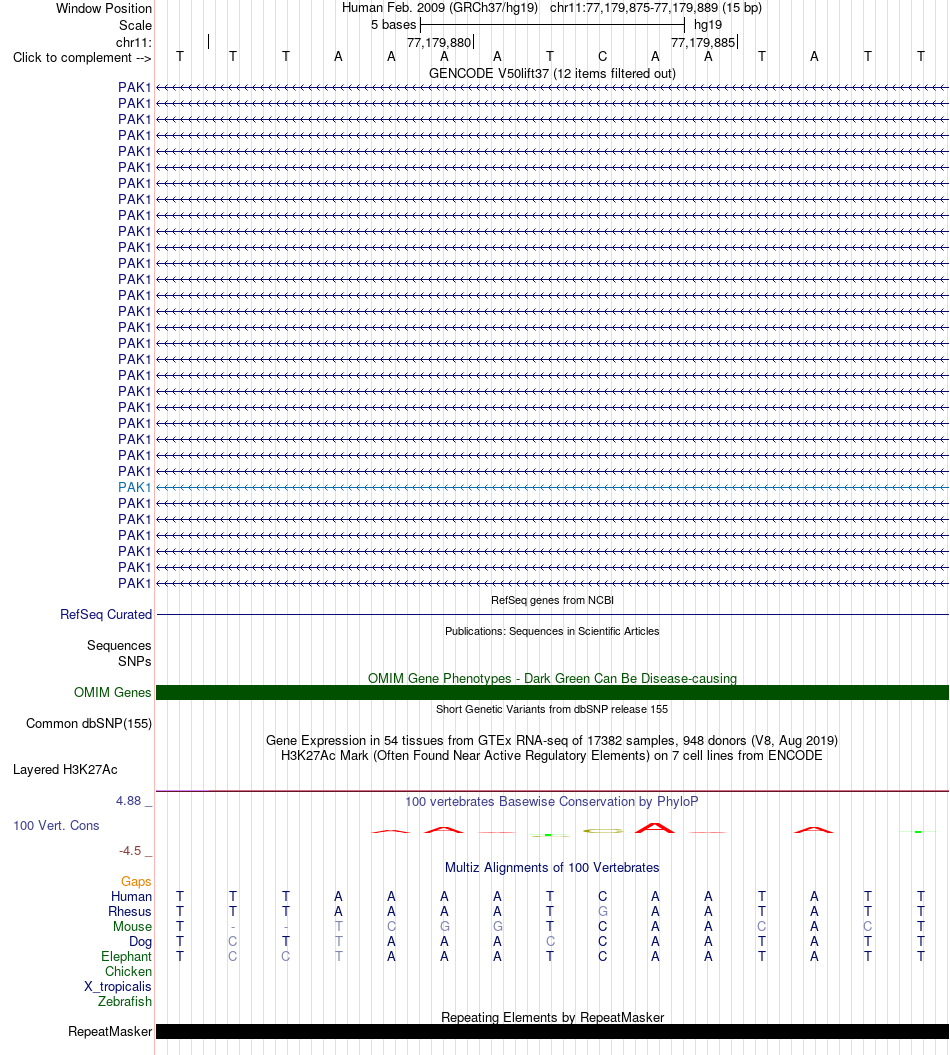Click the 4.88 upper scale value

point(129,801)
